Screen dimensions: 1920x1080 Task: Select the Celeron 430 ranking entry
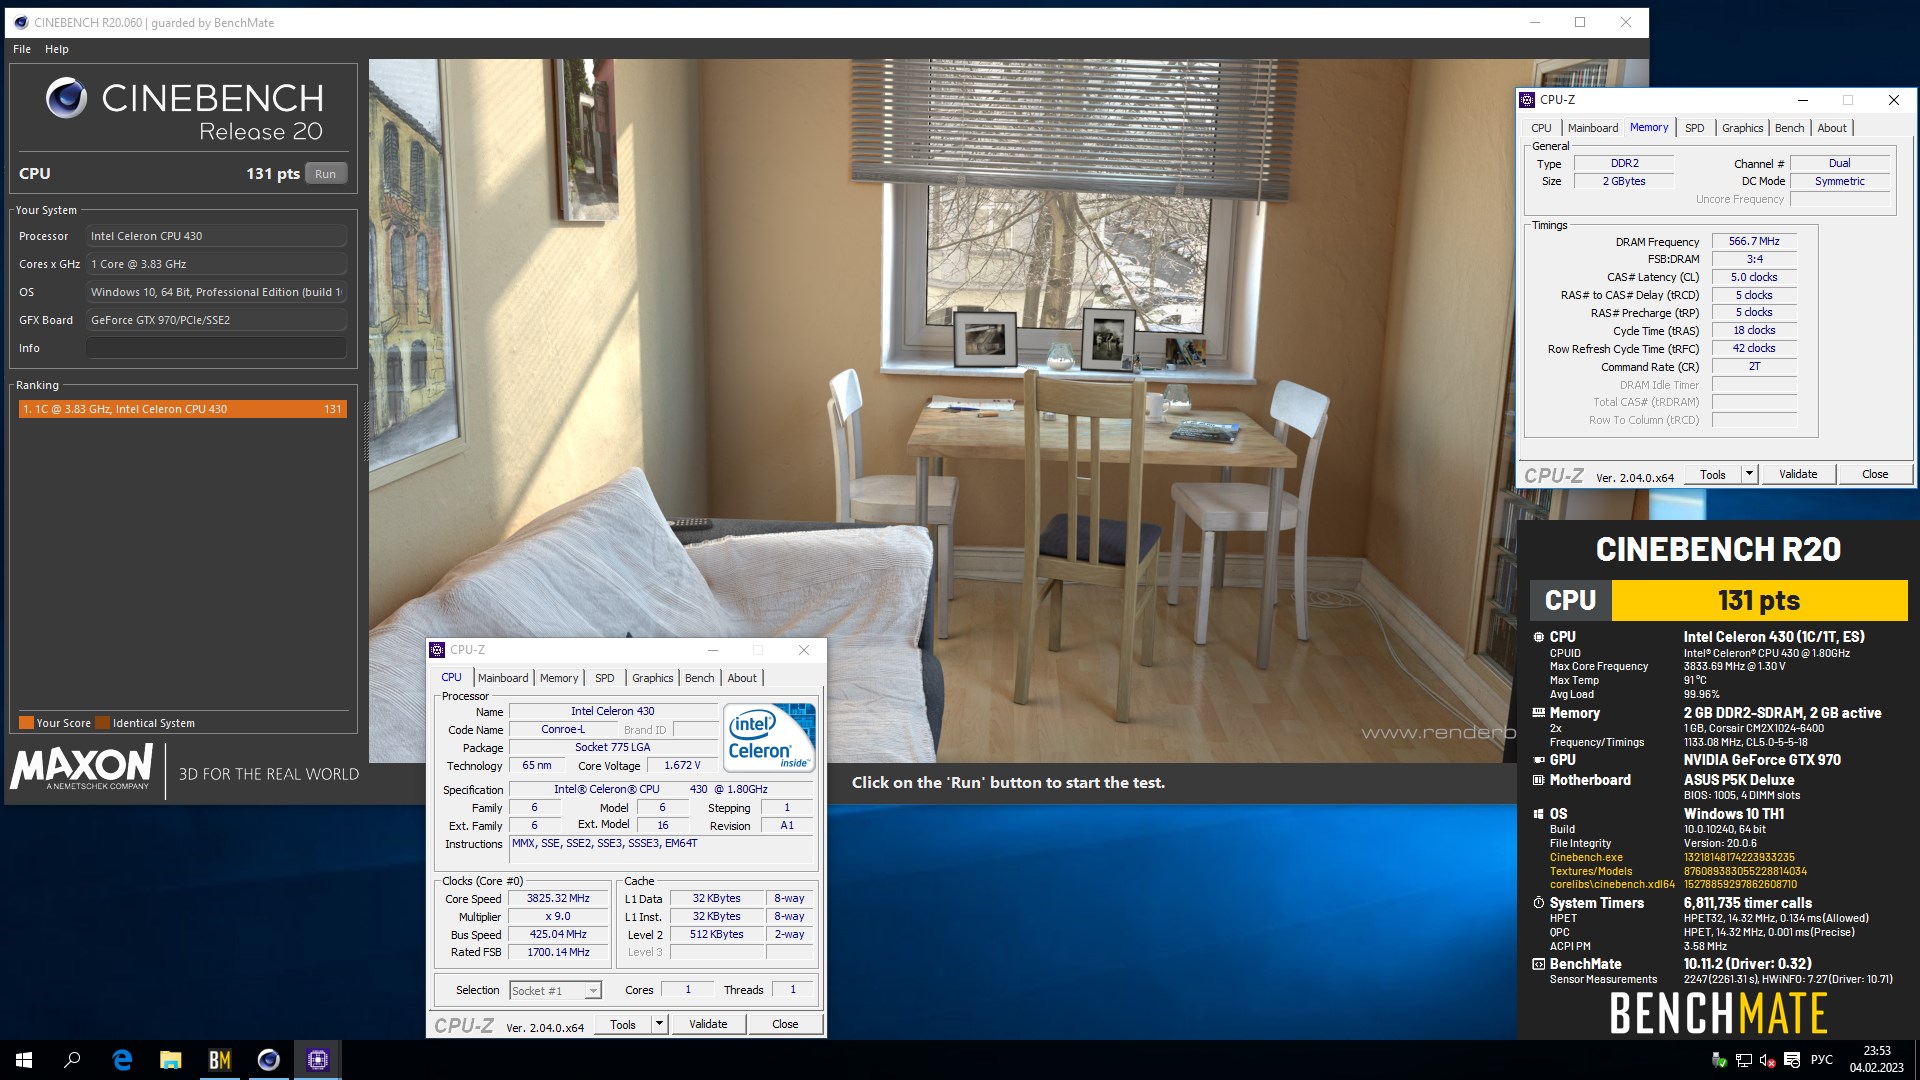[x=183, y=409]
